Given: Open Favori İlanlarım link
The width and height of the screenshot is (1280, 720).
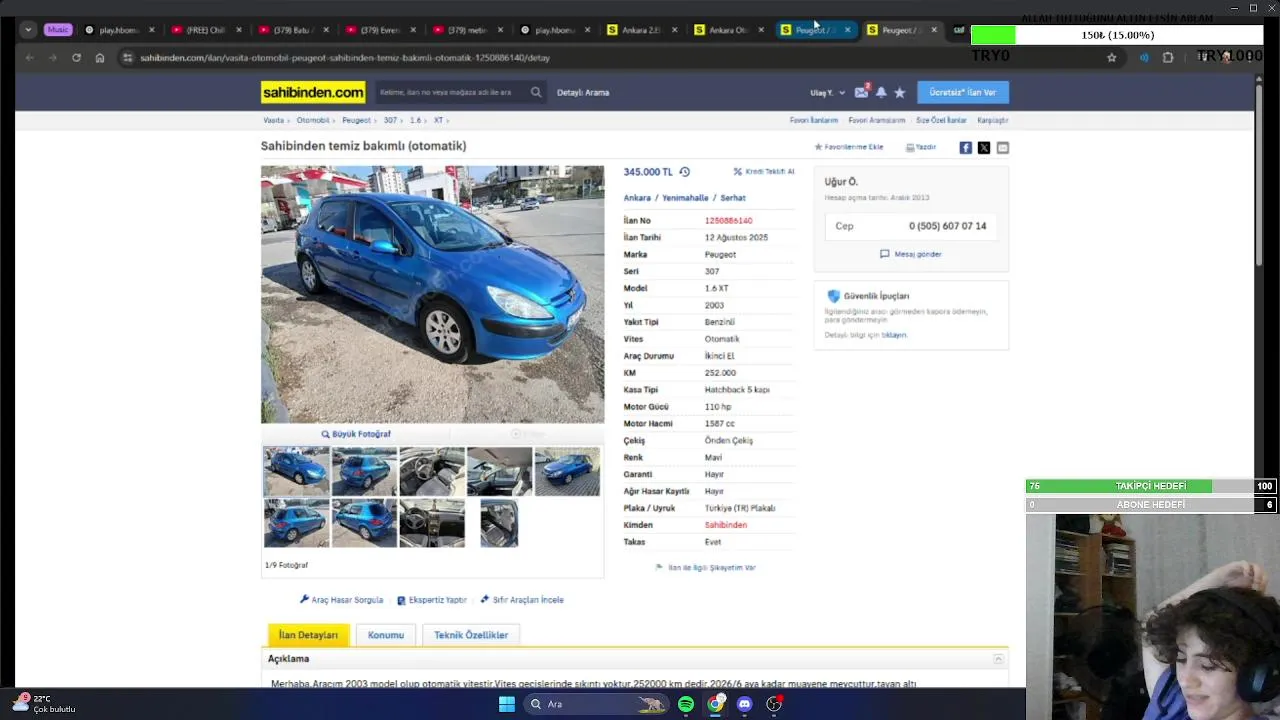Looking at the screenshot, I should point(814,120).
